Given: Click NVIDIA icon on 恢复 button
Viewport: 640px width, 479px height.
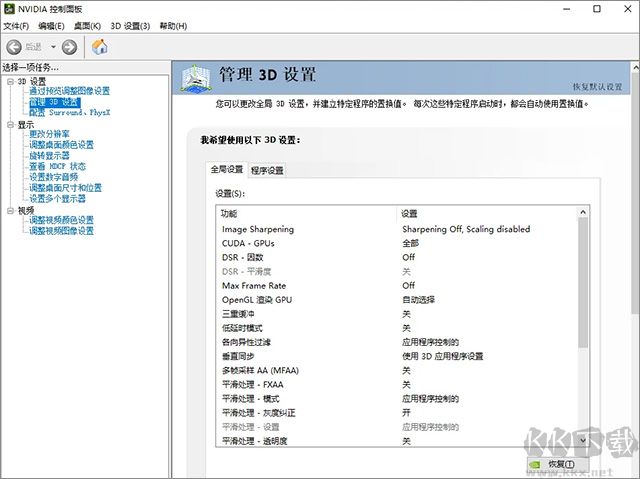Looking at the screenshot, I should coord(536,465).
